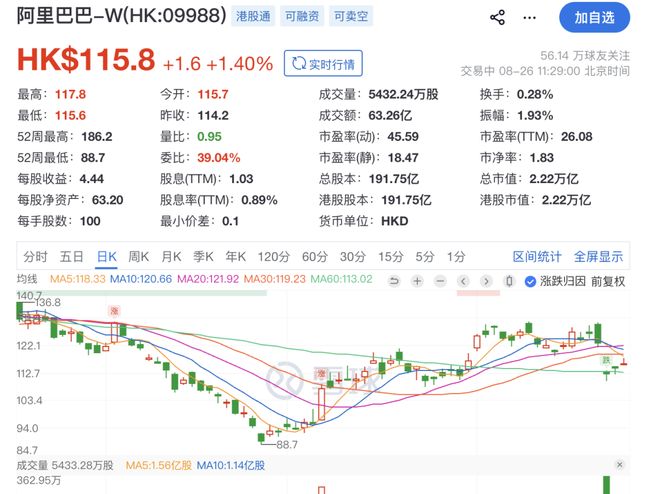Viewport: 660px width, 494px height.
Task: Select the 120分 chart tab
Action: pos(274,256)
